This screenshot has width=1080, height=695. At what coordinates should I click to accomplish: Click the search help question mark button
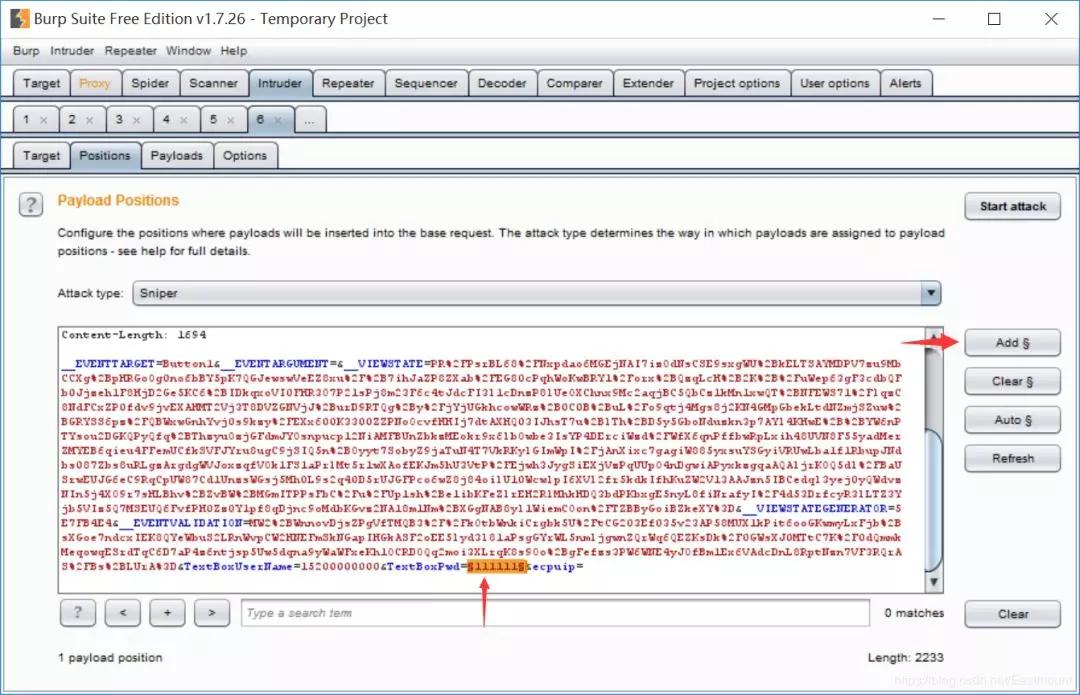(x=78, y=612)
